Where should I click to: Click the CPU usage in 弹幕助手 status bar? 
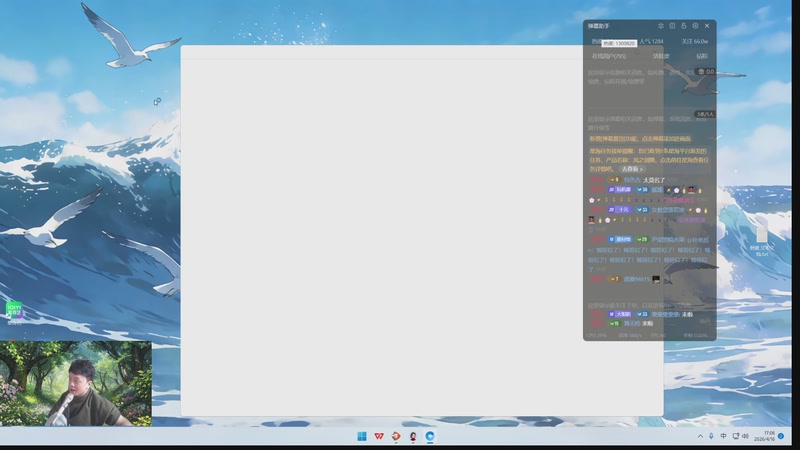pyautogui.click(x=596, y=336)
